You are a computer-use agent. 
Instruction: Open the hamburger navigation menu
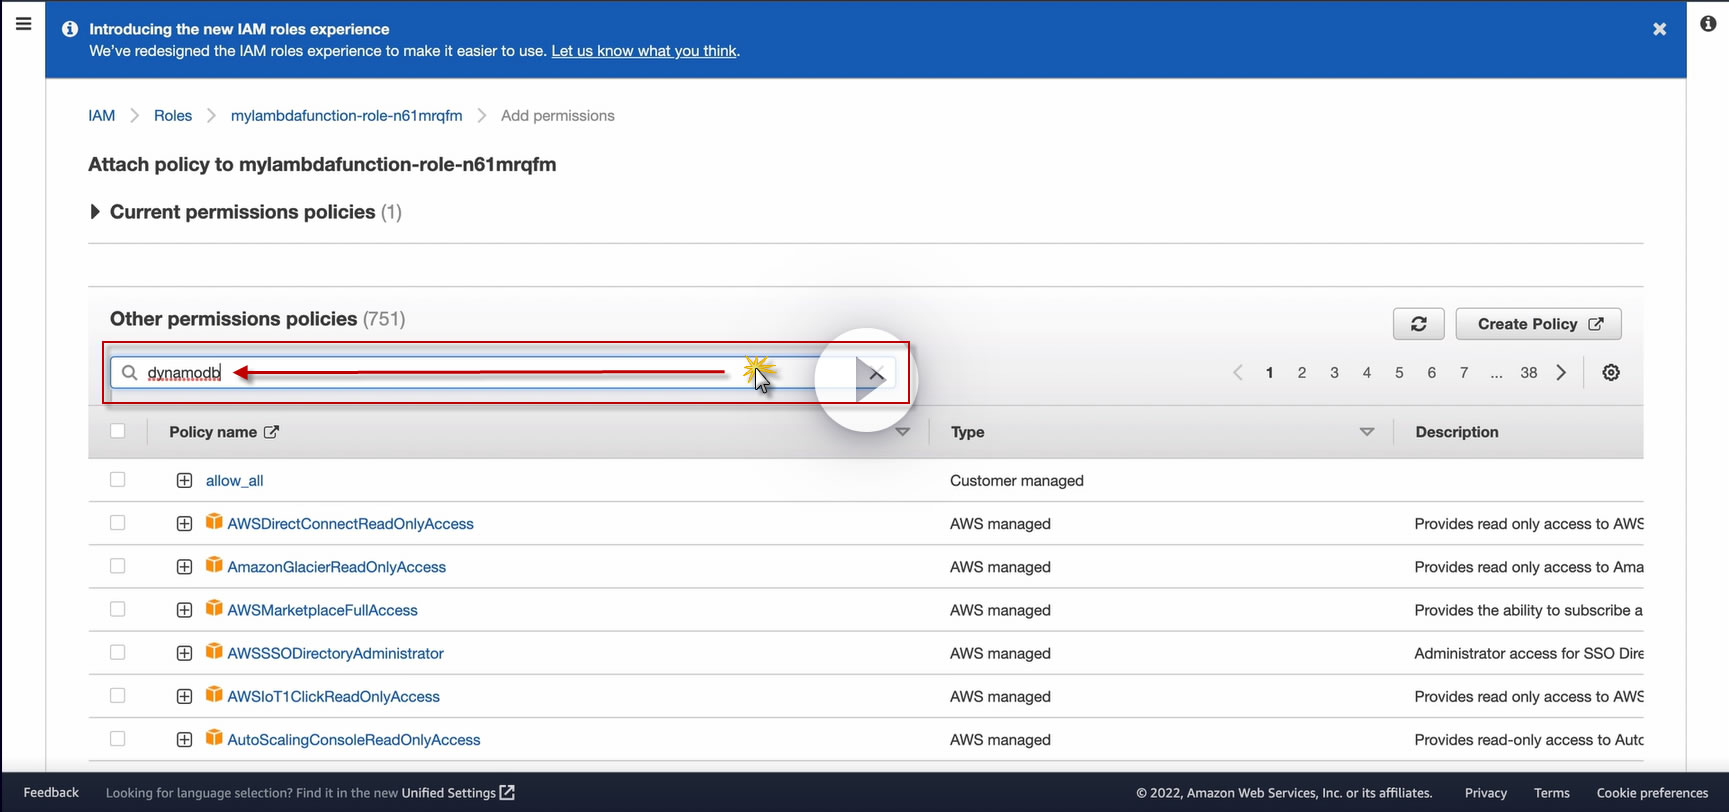point(23,23)
